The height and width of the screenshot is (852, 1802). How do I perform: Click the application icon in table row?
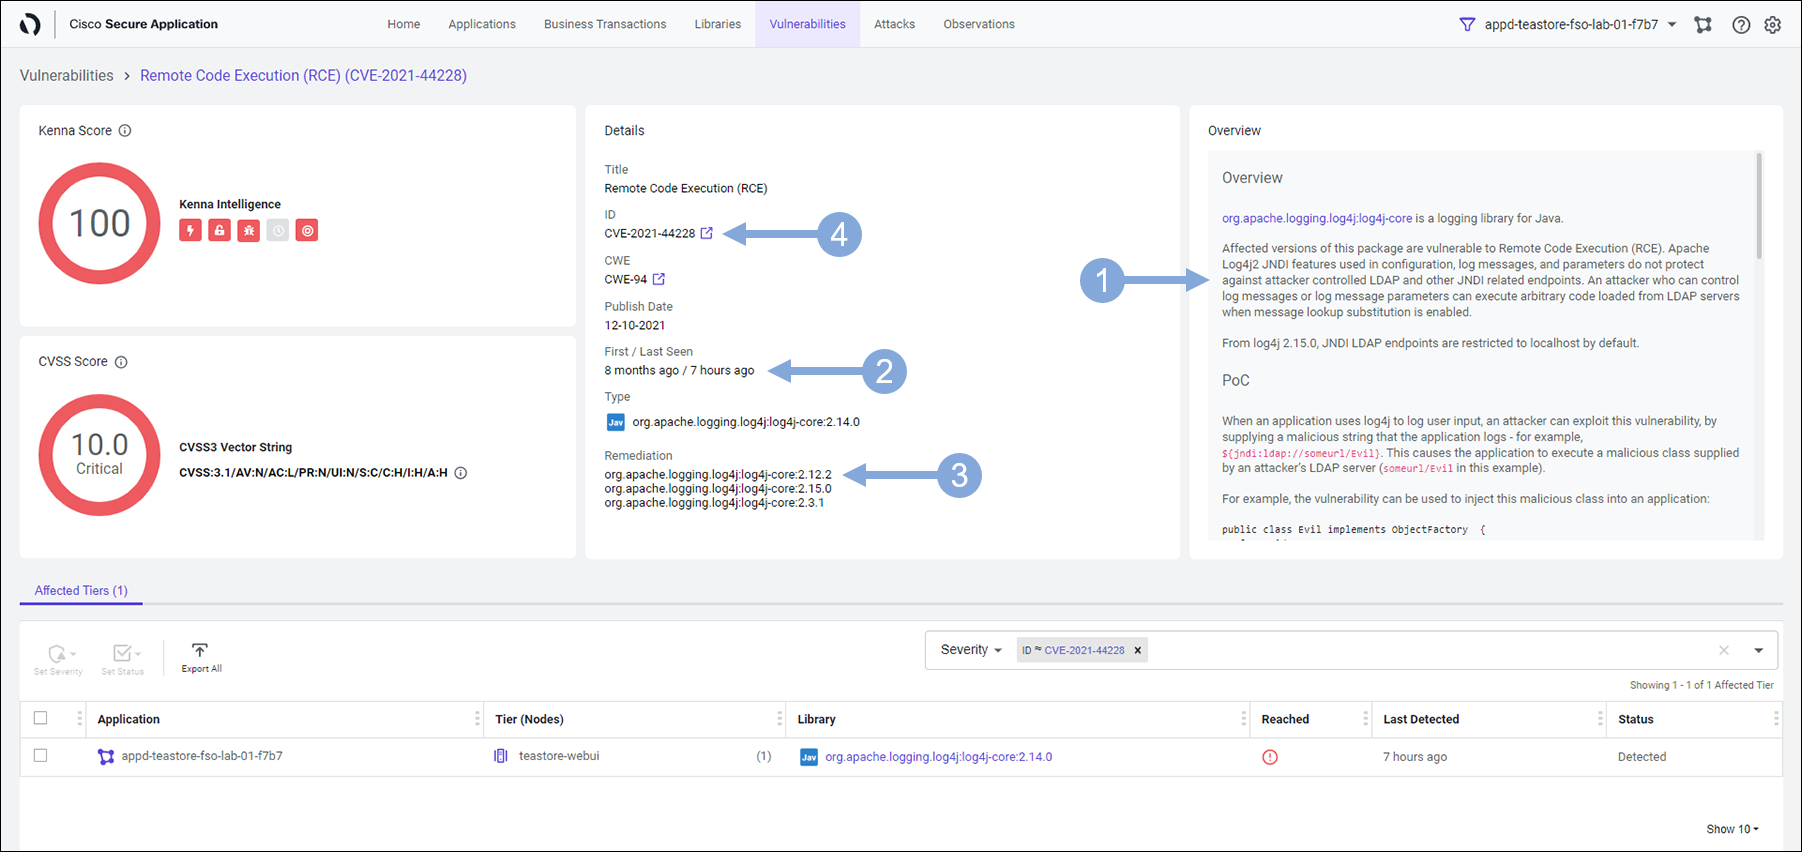[106, 757]
